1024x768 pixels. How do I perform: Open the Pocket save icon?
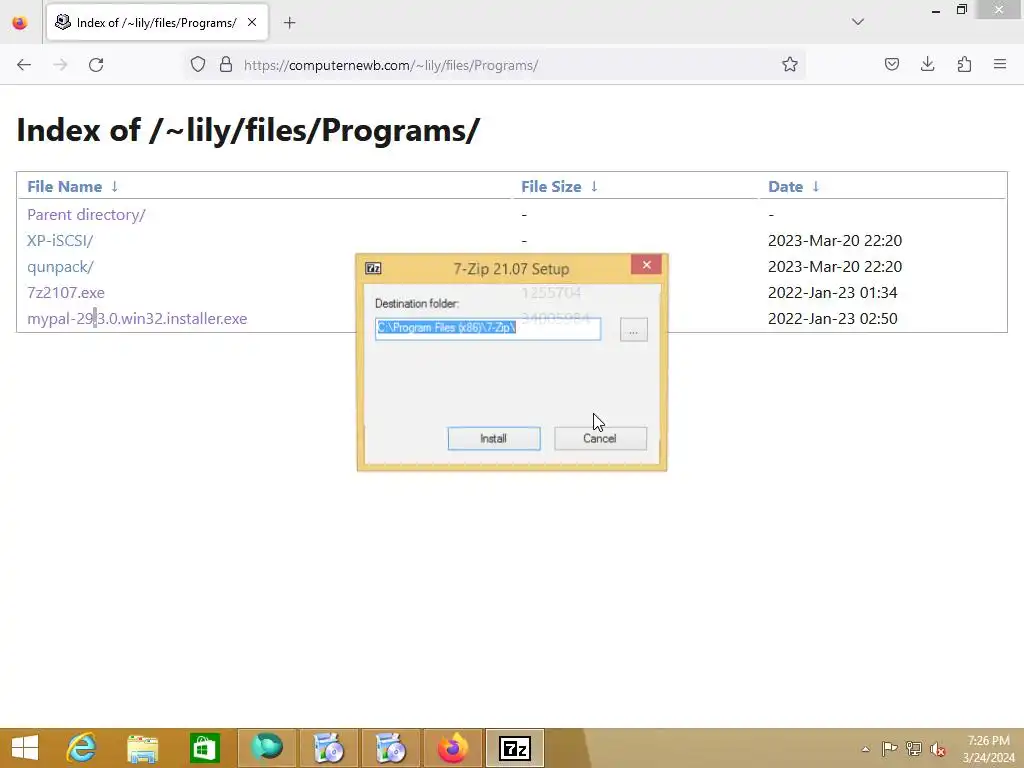(x=891, y=65)
